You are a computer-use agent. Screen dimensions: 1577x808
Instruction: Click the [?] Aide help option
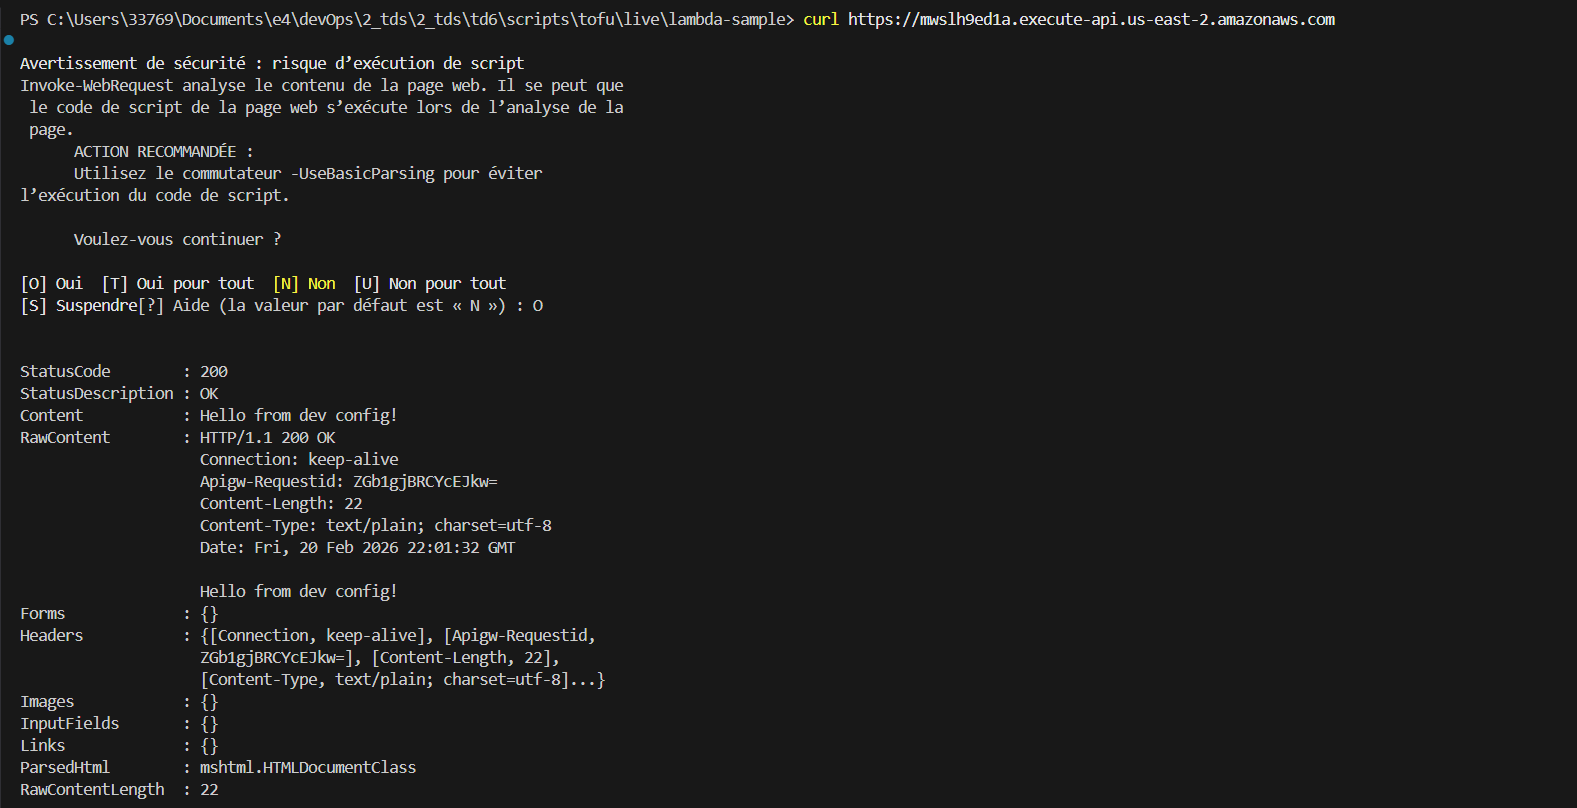tap(174, 306)
